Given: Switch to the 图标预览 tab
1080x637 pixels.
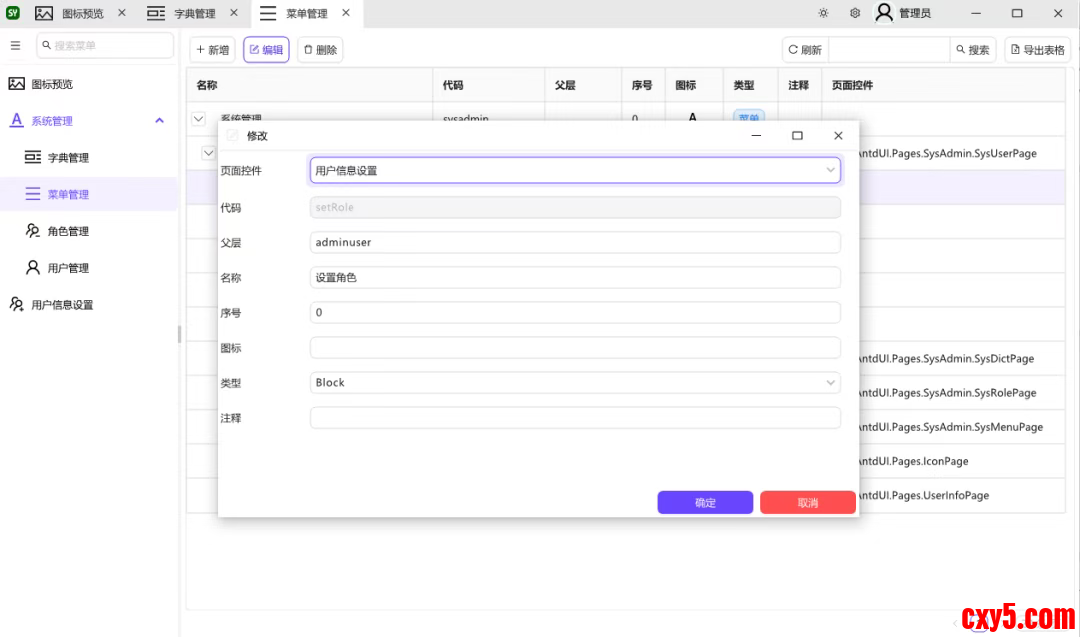Looking at the screenshot, I should [x=81, y=14].
